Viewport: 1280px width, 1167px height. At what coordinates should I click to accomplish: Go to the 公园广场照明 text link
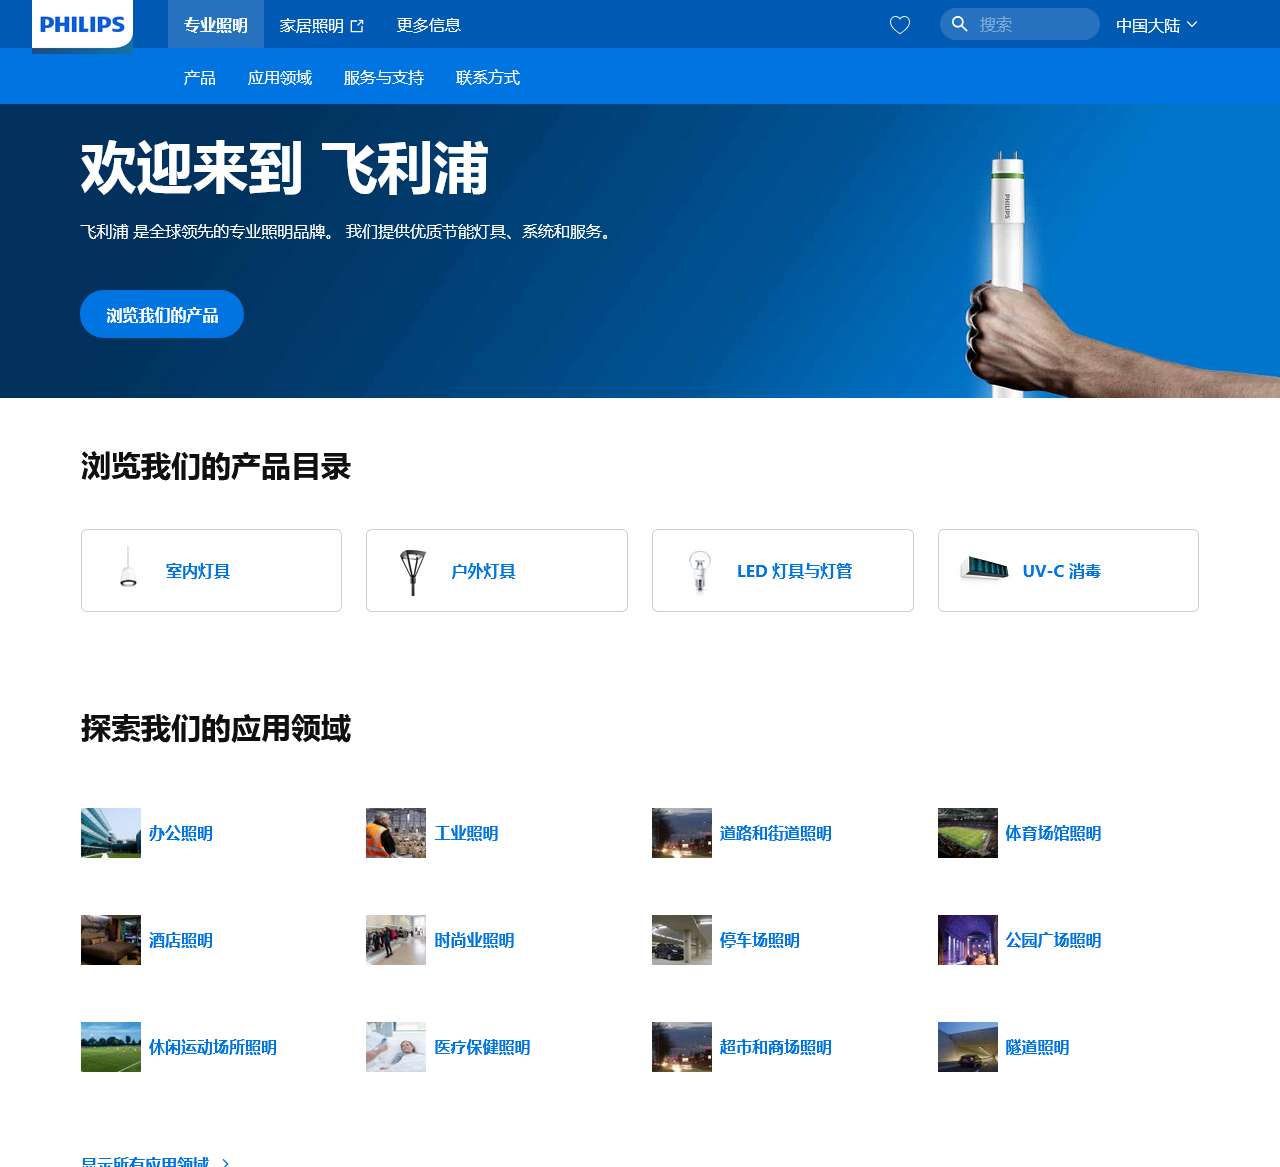[x=1053, y=940]
